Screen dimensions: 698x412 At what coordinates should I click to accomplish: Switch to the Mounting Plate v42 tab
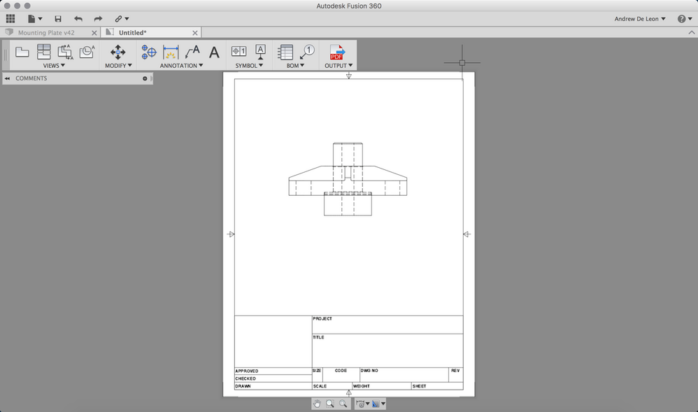coord(50,32)
